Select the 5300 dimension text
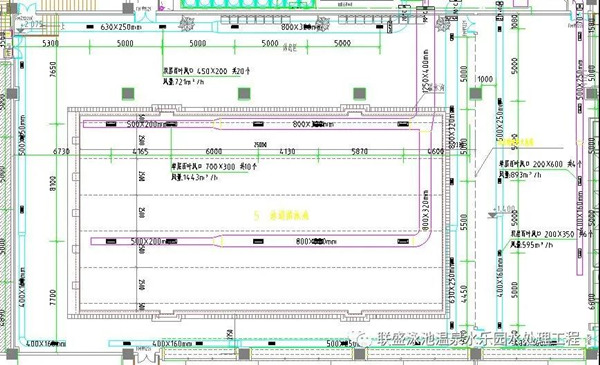600x365 pixels. point(51,43)
